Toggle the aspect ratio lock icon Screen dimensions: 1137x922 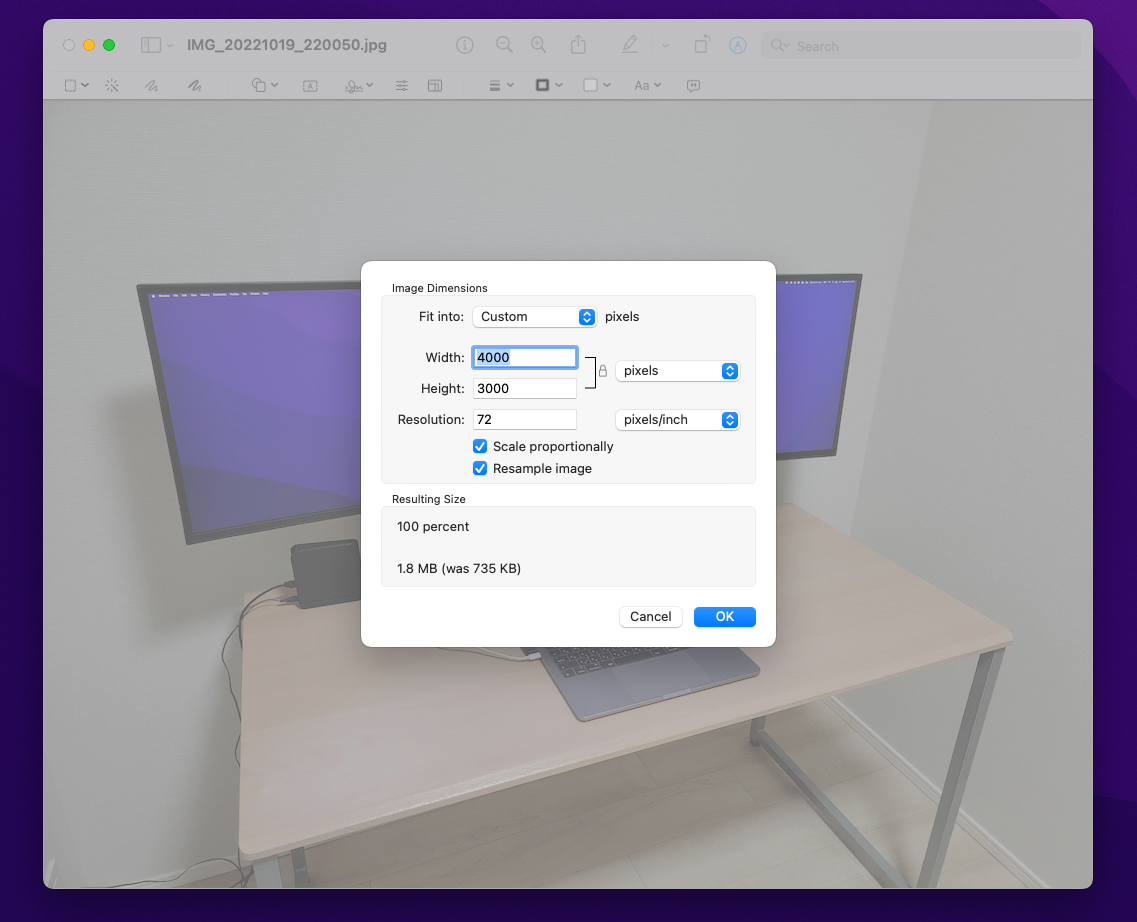pos(603,371)
